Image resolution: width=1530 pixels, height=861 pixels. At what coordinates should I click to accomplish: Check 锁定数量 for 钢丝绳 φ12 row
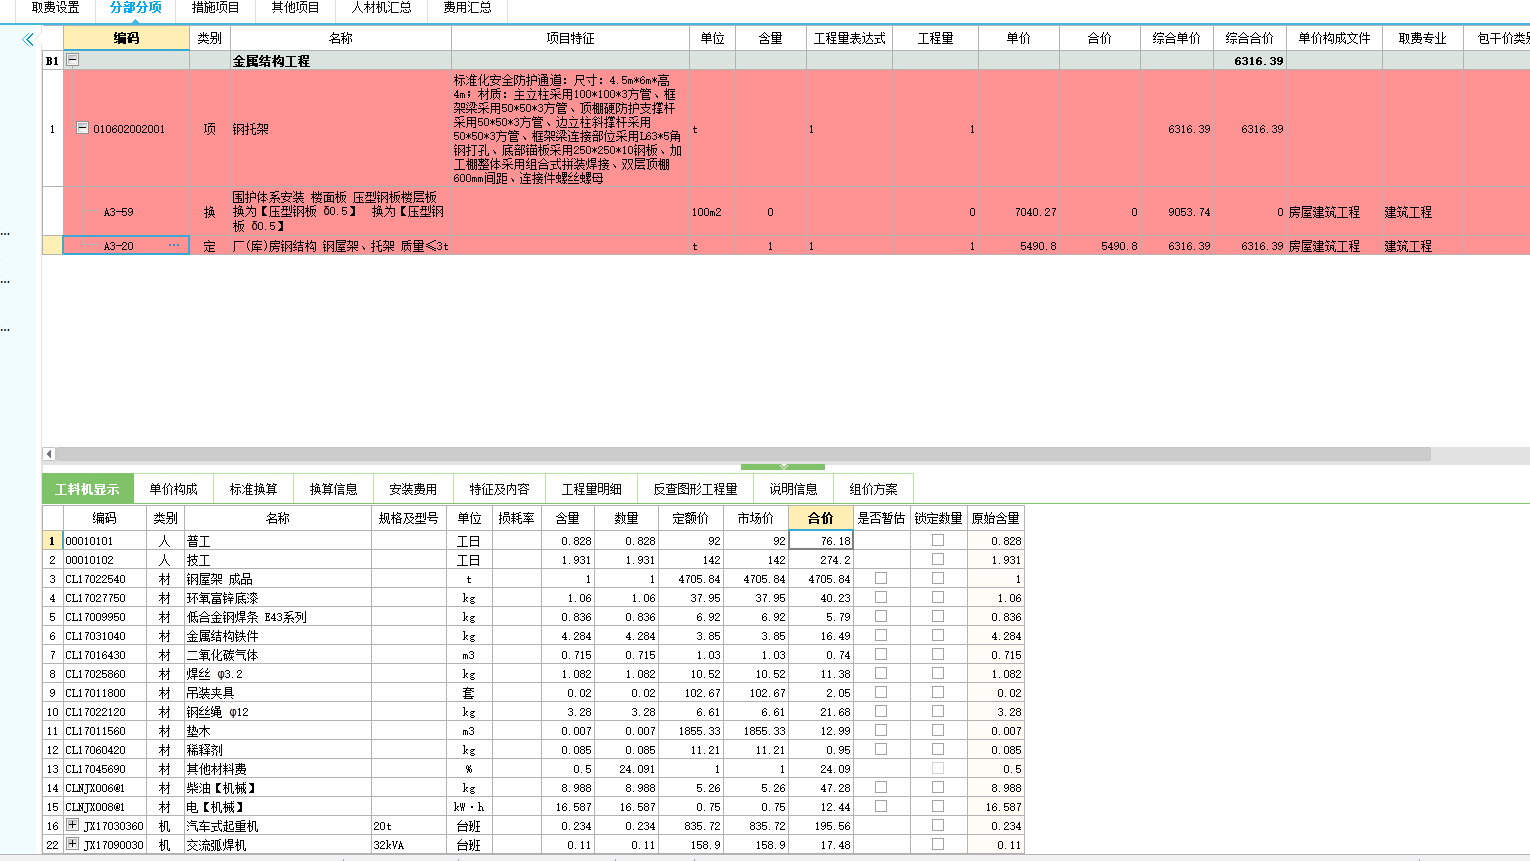pyautogui.click(x=938, y=711)
